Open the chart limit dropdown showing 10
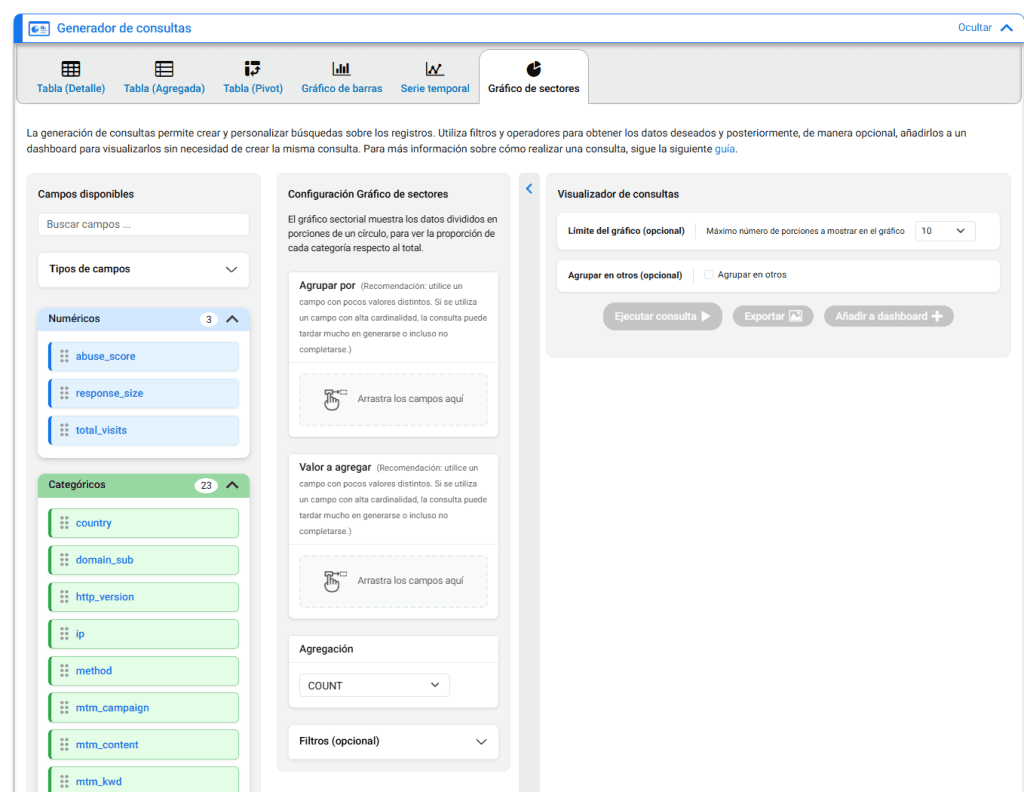Viewport: 1024px width, 792px height. pos(945,230)
